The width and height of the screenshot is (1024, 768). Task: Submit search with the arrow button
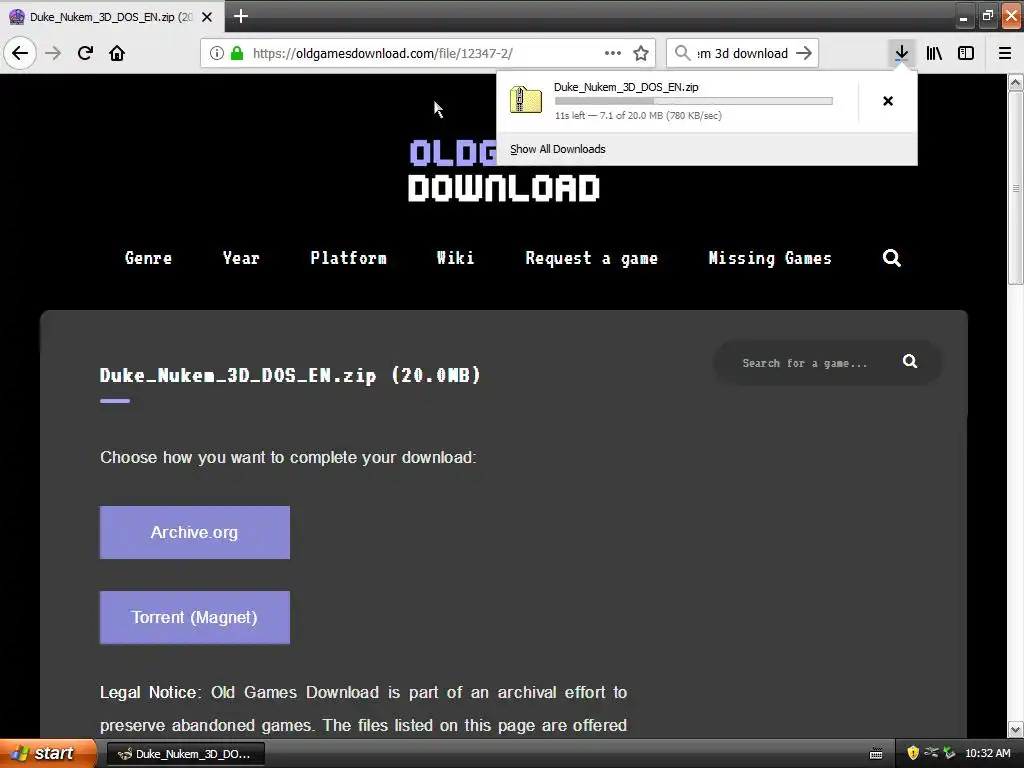click(x=804, y=53)
